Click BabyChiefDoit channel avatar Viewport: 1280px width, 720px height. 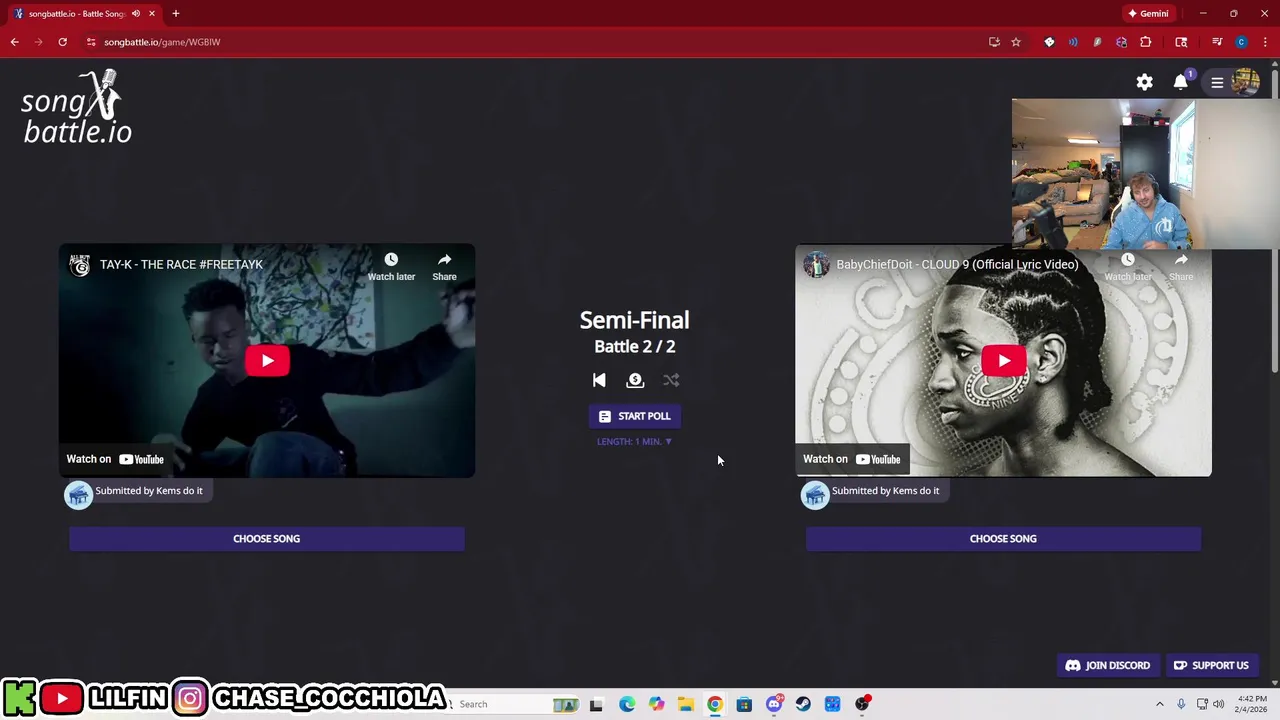[x=816, y=265]
